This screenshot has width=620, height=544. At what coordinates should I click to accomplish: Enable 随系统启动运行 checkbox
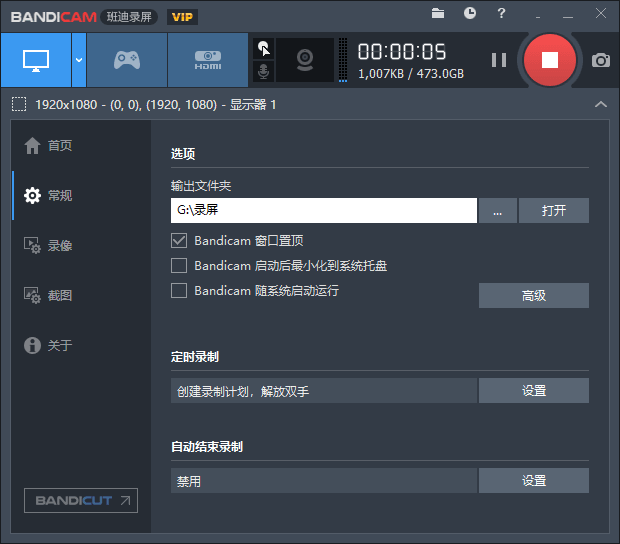click(179, 291)
